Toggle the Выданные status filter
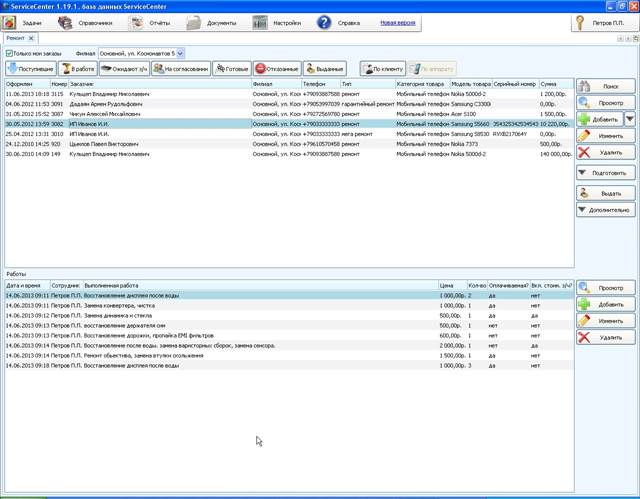The height and width of the screenshot is (499, 640). (x=325, y=69)
